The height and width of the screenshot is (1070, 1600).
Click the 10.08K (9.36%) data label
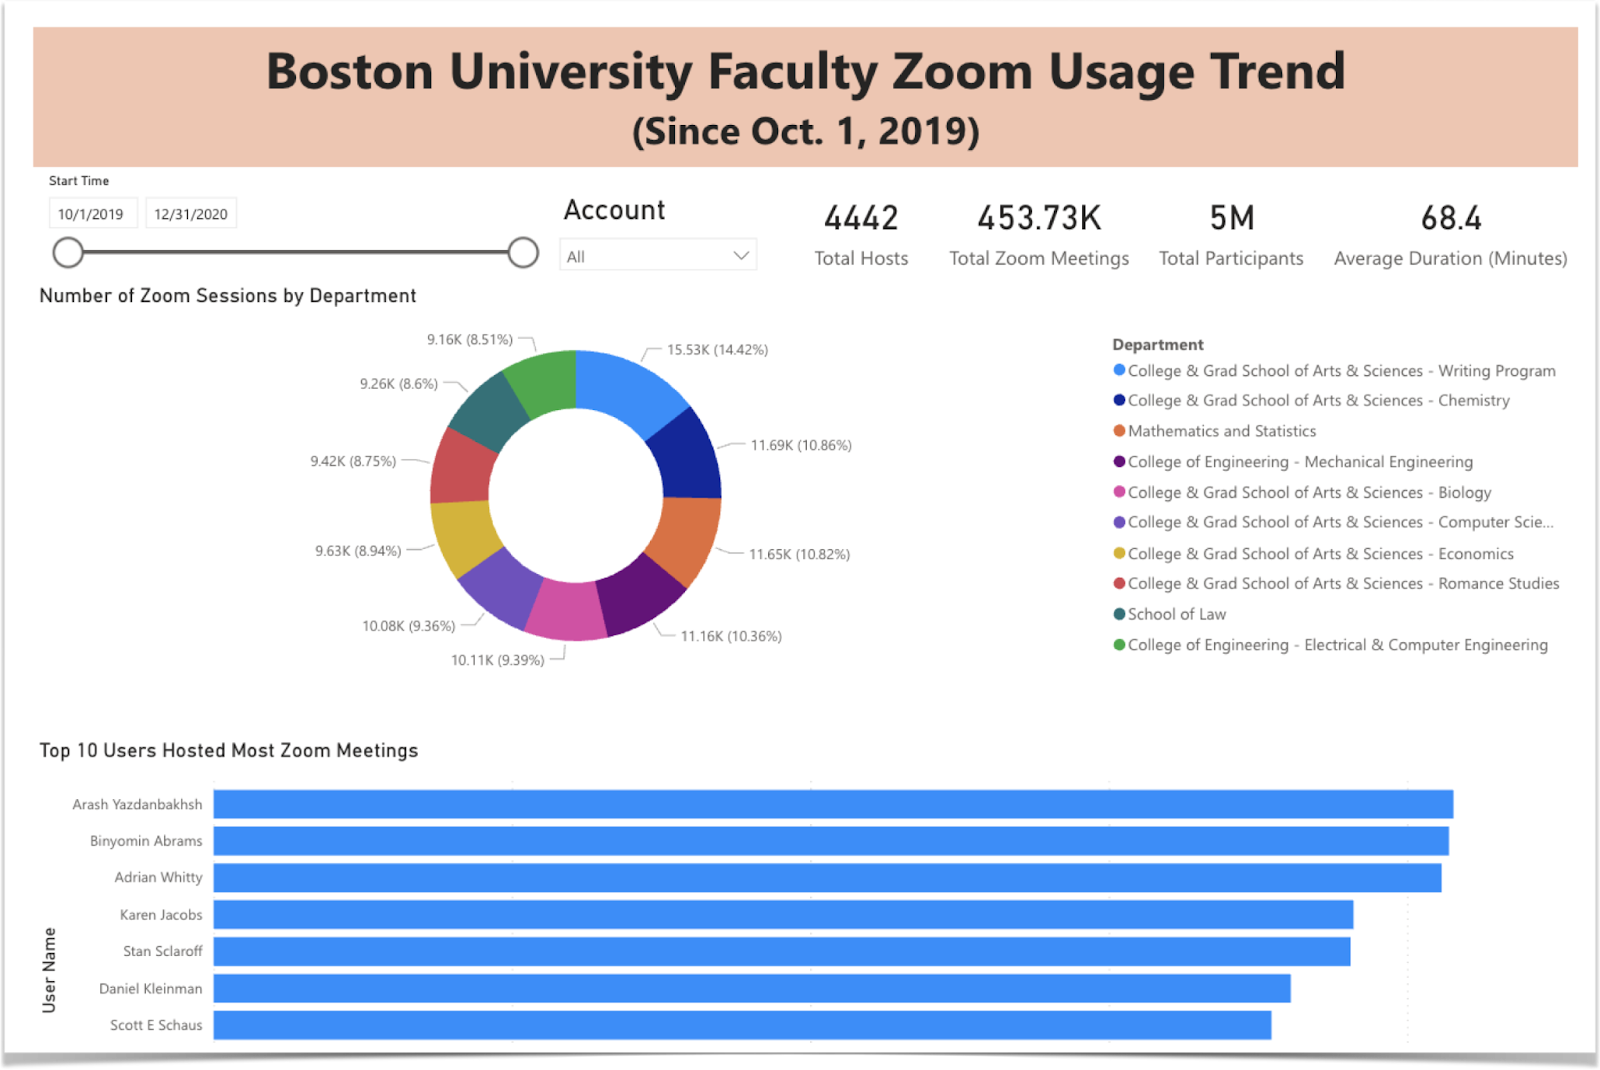click(409, 626)
